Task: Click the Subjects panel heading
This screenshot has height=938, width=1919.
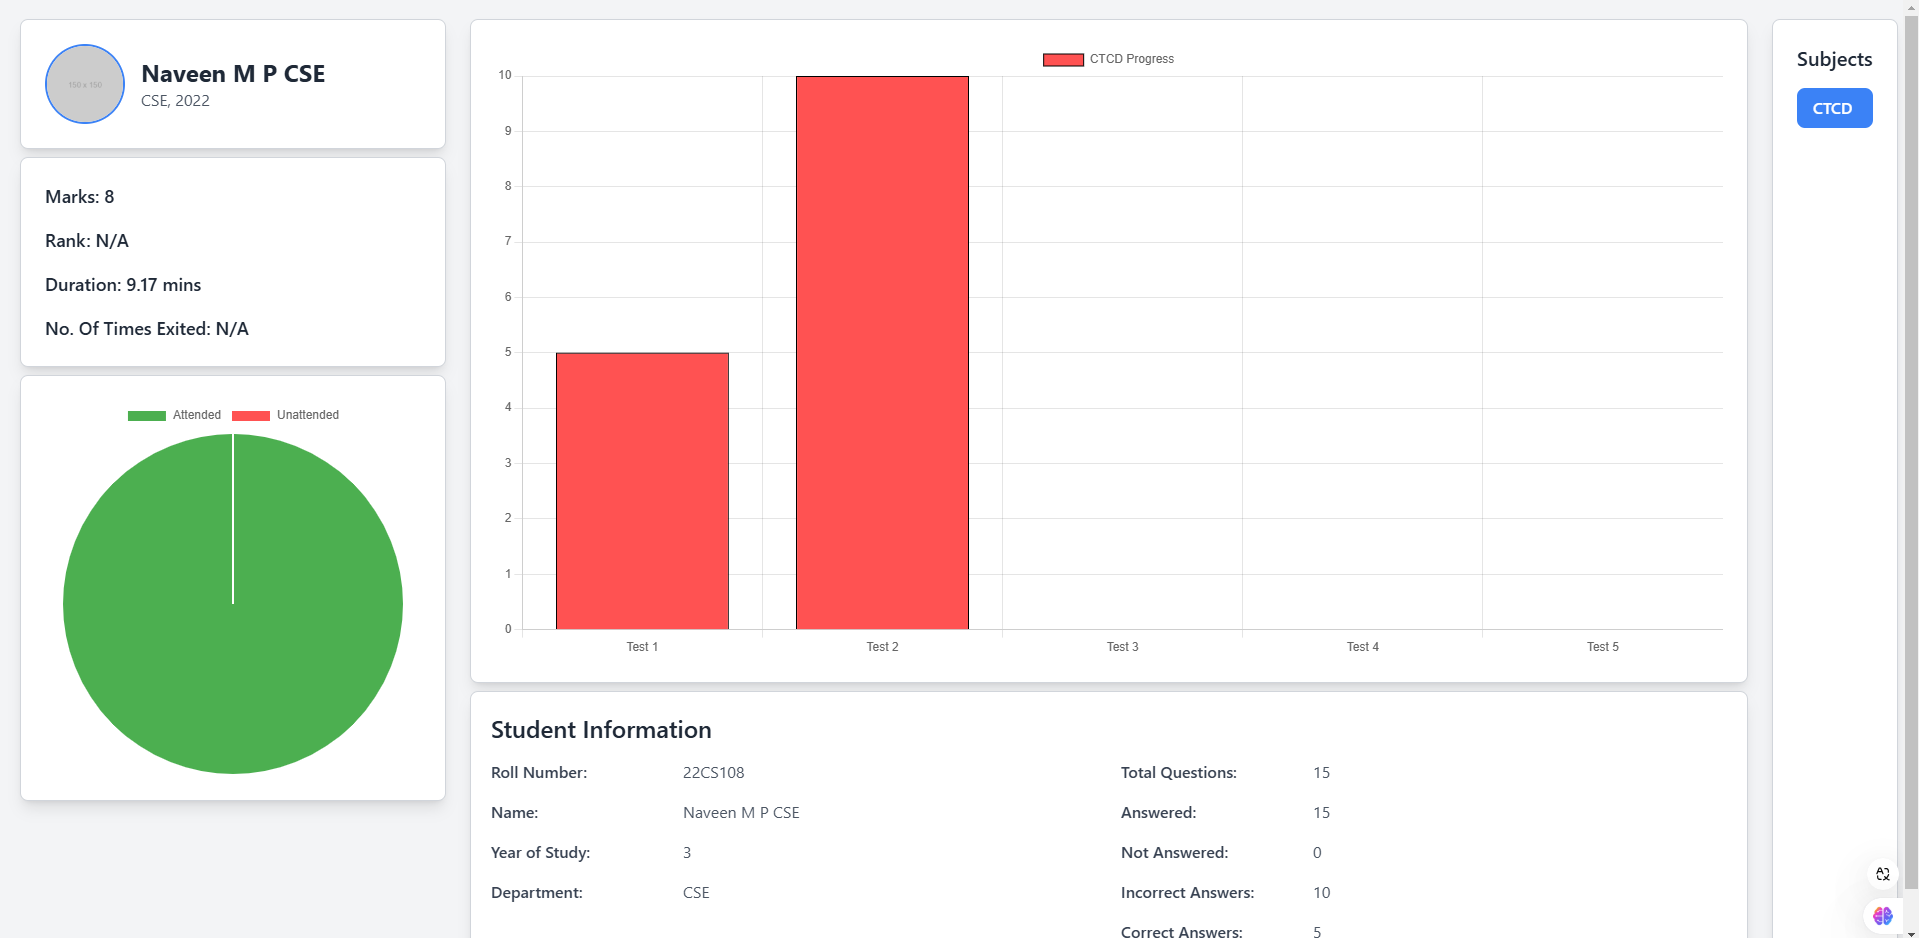Action: (x=1834, y=59)
